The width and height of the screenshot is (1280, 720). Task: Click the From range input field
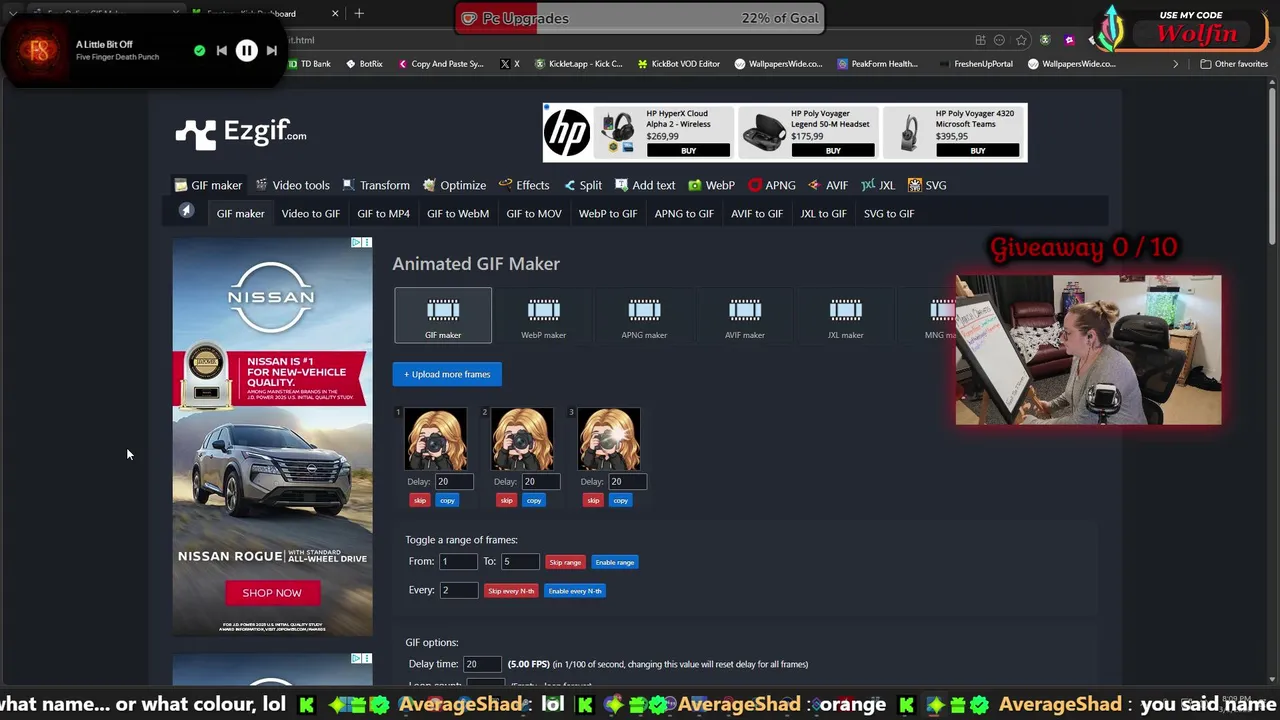pyautogui.click(x=458, y=562)
